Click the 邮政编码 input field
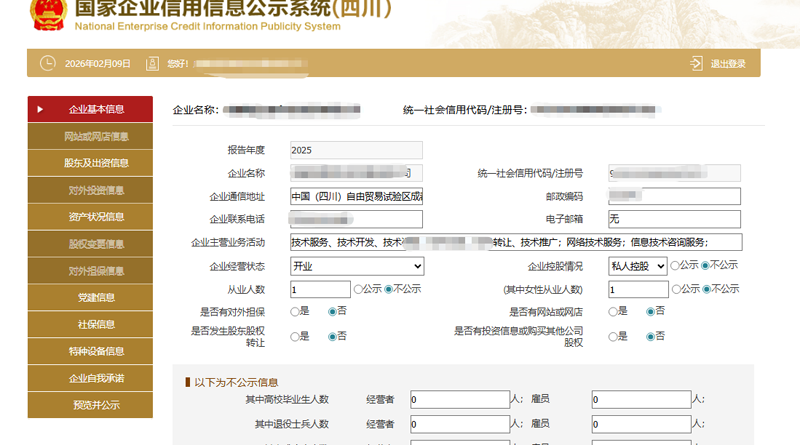Viewport: 800px width, 445px height. (674, 196)
